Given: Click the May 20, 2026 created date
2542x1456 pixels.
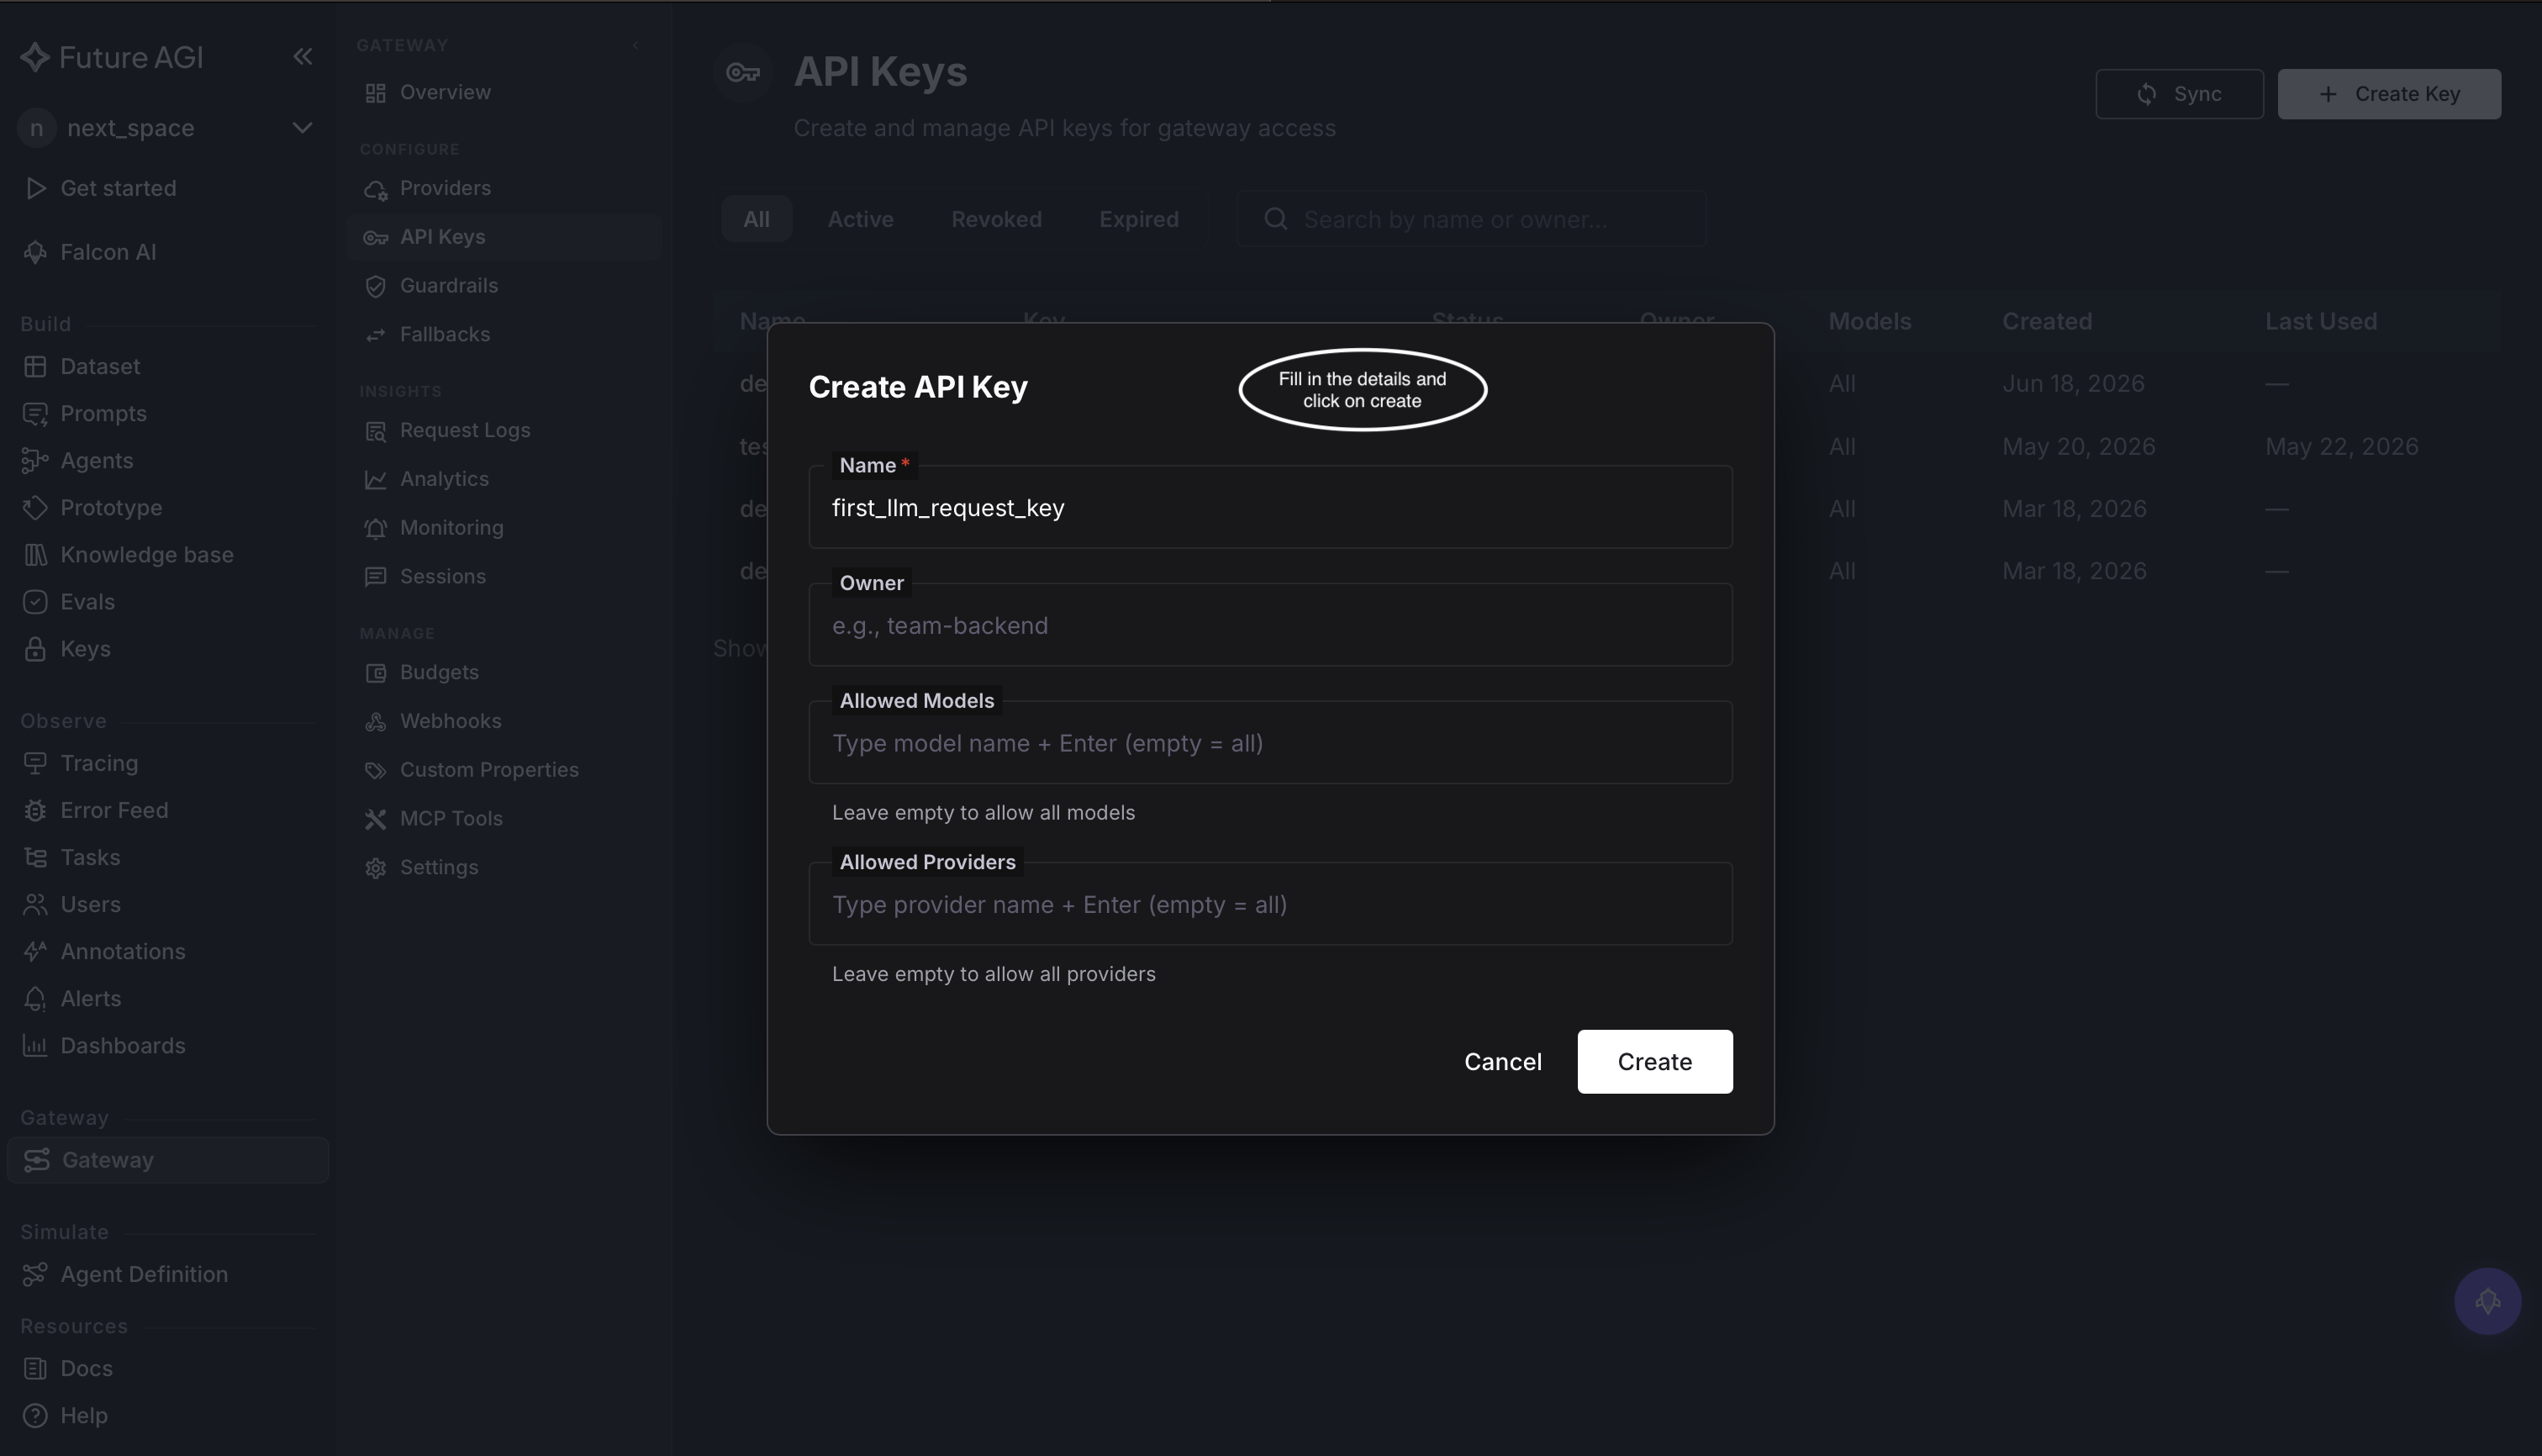Looking at the screenshot, I should (2078, 446).
